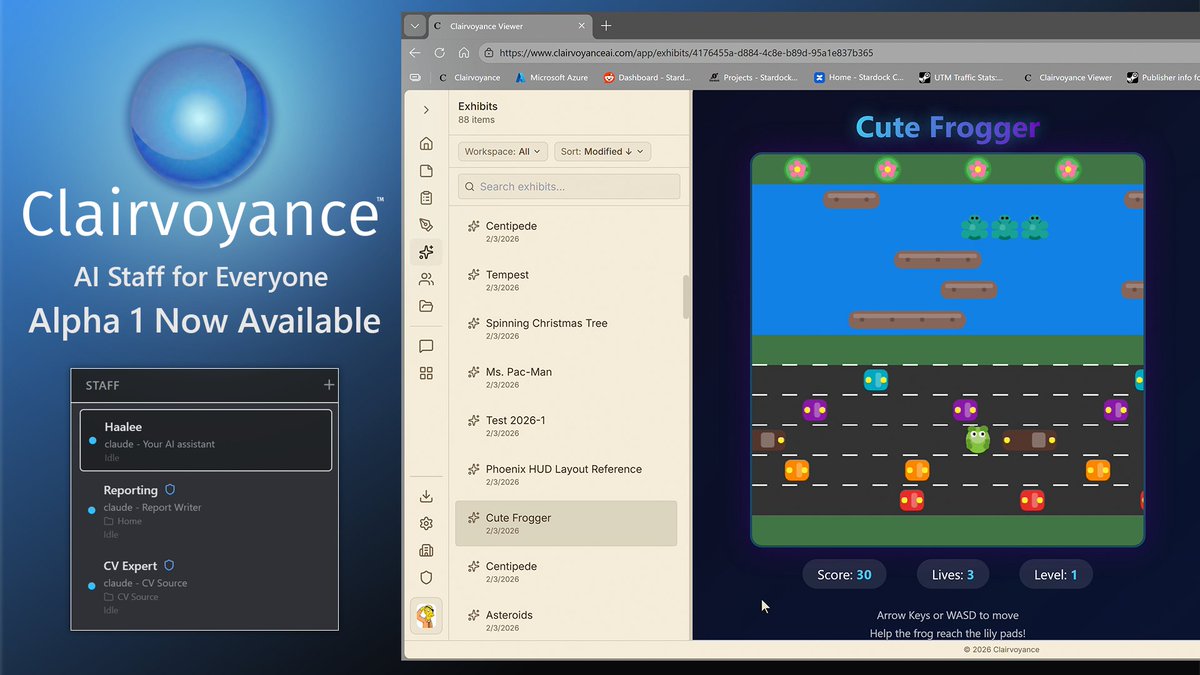Image resolution: width=1200 pixels, height=675 pixels.
Task: Open the Asteroids exhibit
Action: 566,620
